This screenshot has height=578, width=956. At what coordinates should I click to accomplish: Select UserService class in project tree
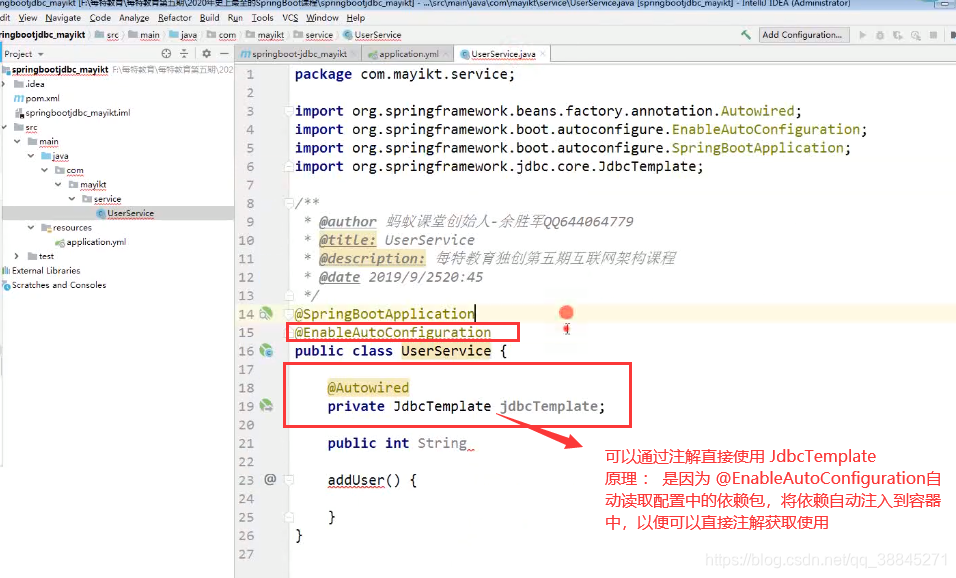[x=130, y=213]
